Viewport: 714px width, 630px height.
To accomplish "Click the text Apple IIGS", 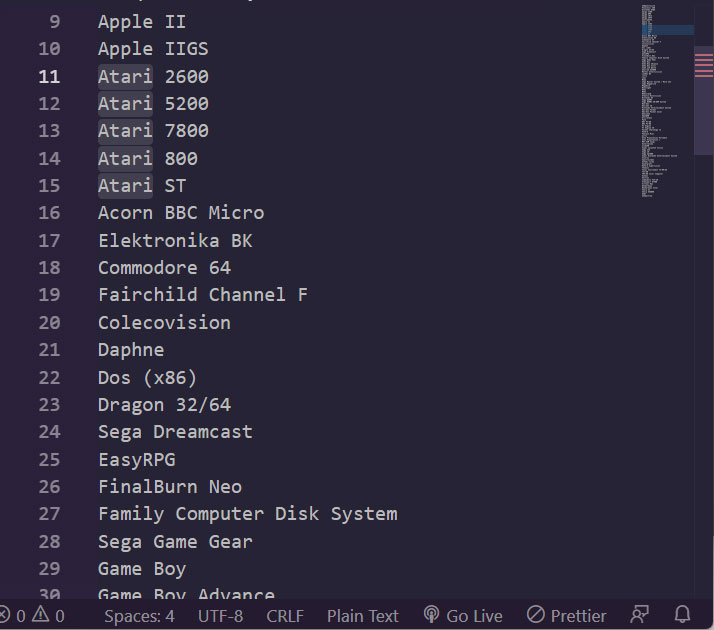I will coord(153,49).
